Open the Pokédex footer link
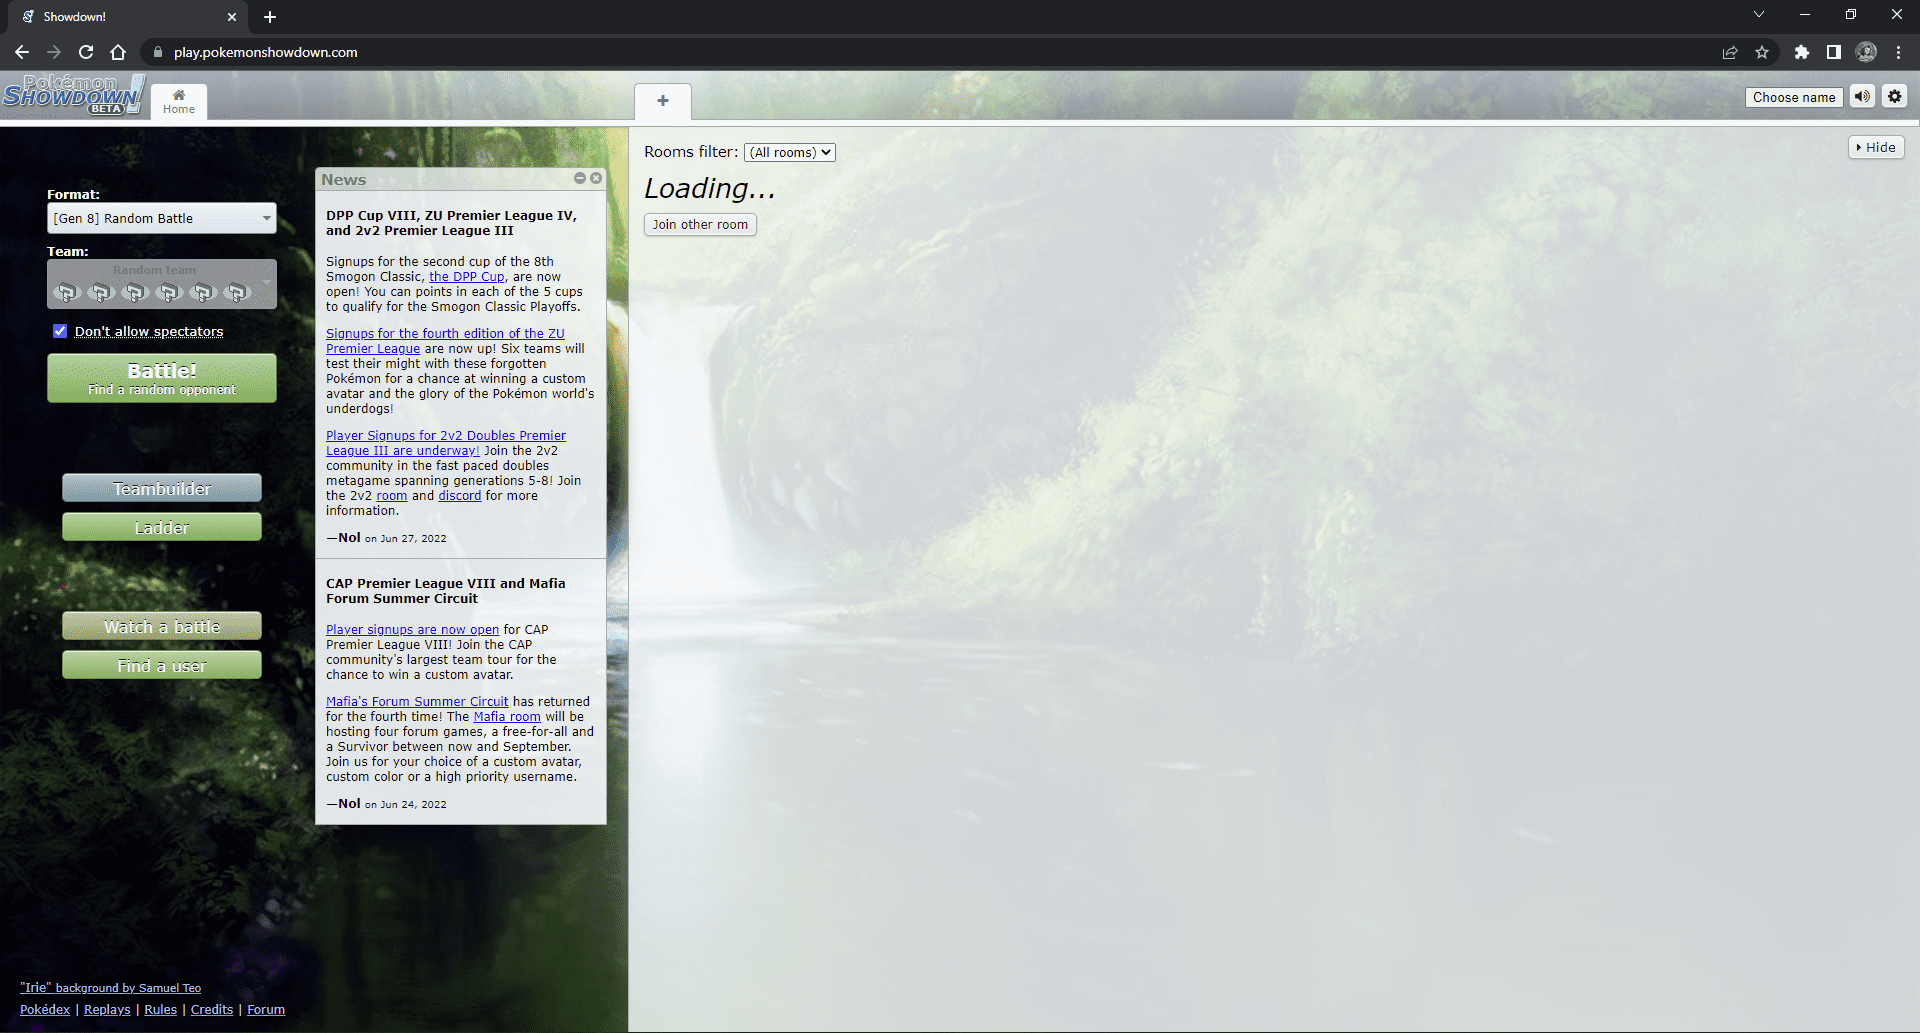 coord(45,1010)
